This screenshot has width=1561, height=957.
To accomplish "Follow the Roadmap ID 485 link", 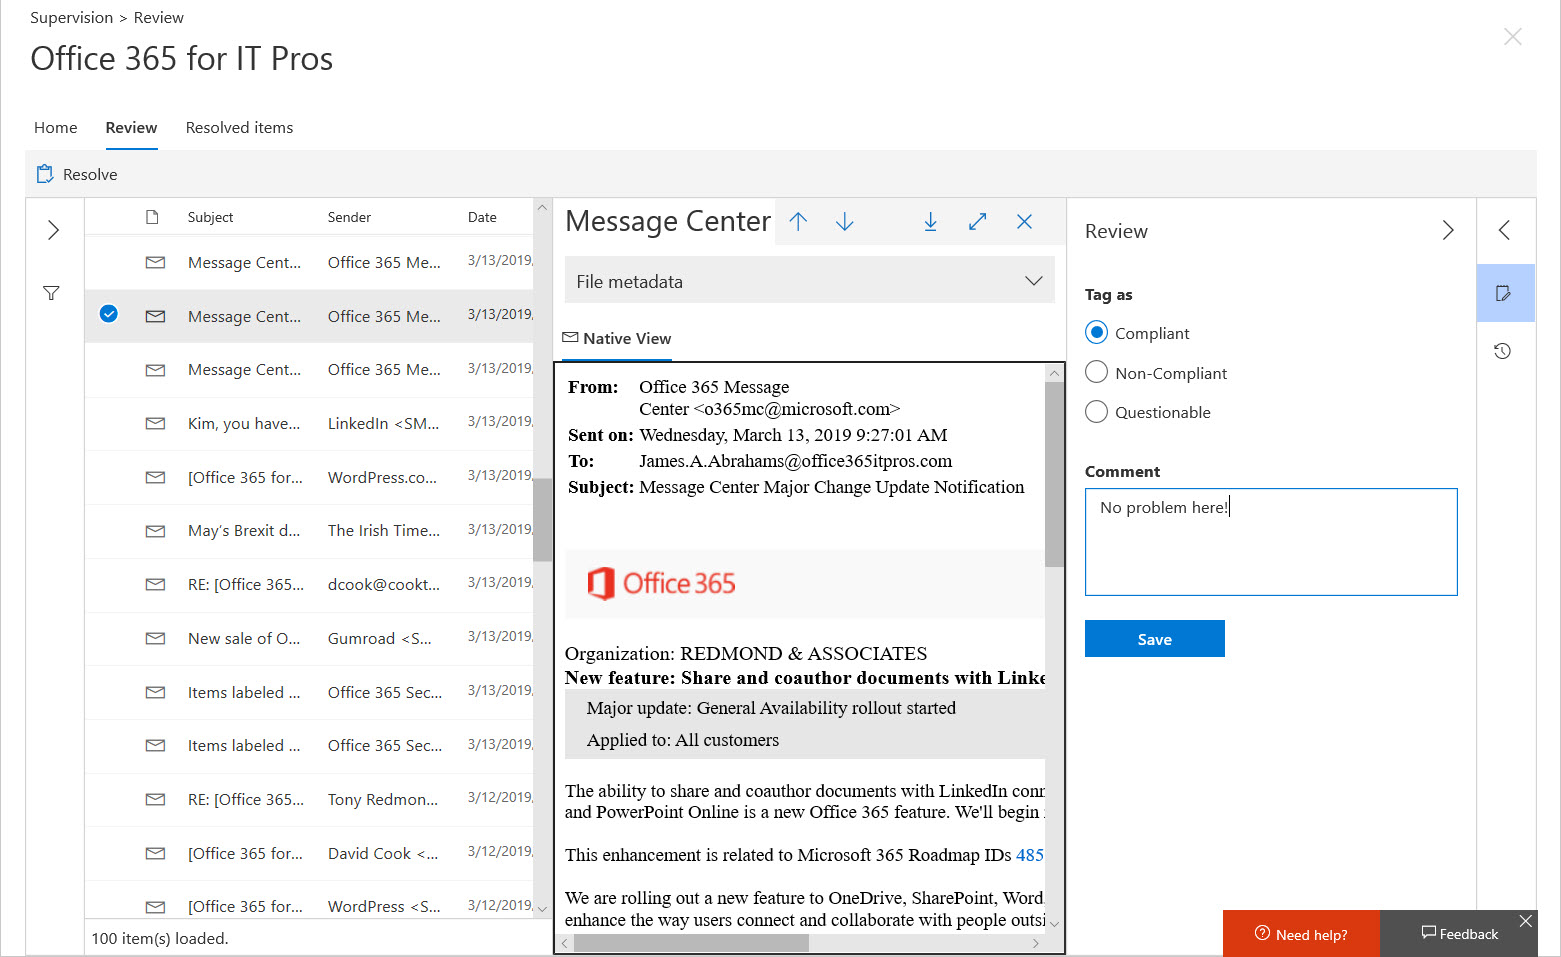I will pos(1030,855).
